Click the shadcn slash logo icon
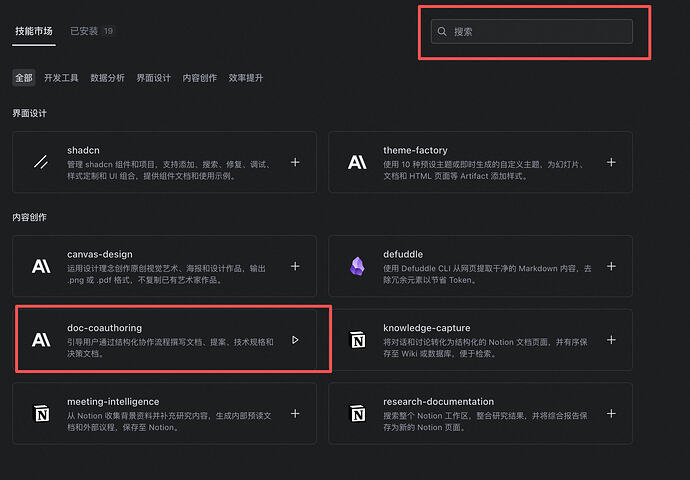The image size is (690, 480). point(41,162)
